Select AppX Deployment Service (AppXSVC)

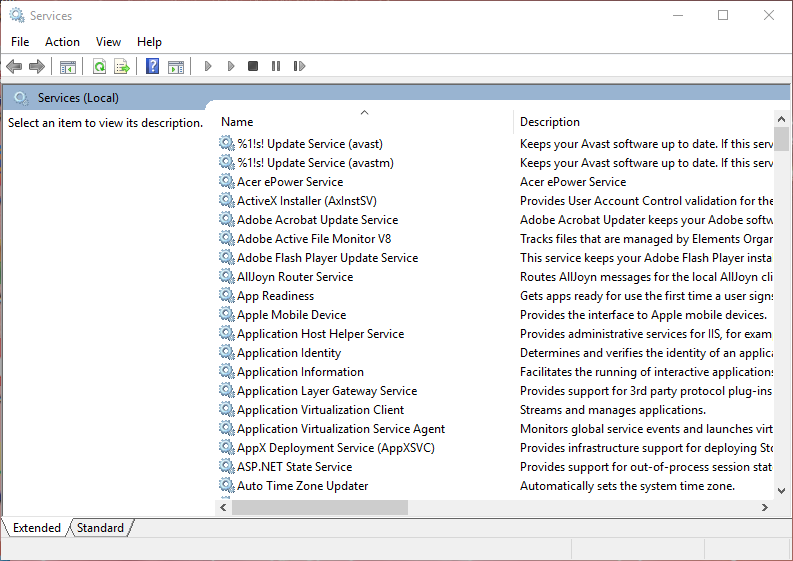(336, 448)
